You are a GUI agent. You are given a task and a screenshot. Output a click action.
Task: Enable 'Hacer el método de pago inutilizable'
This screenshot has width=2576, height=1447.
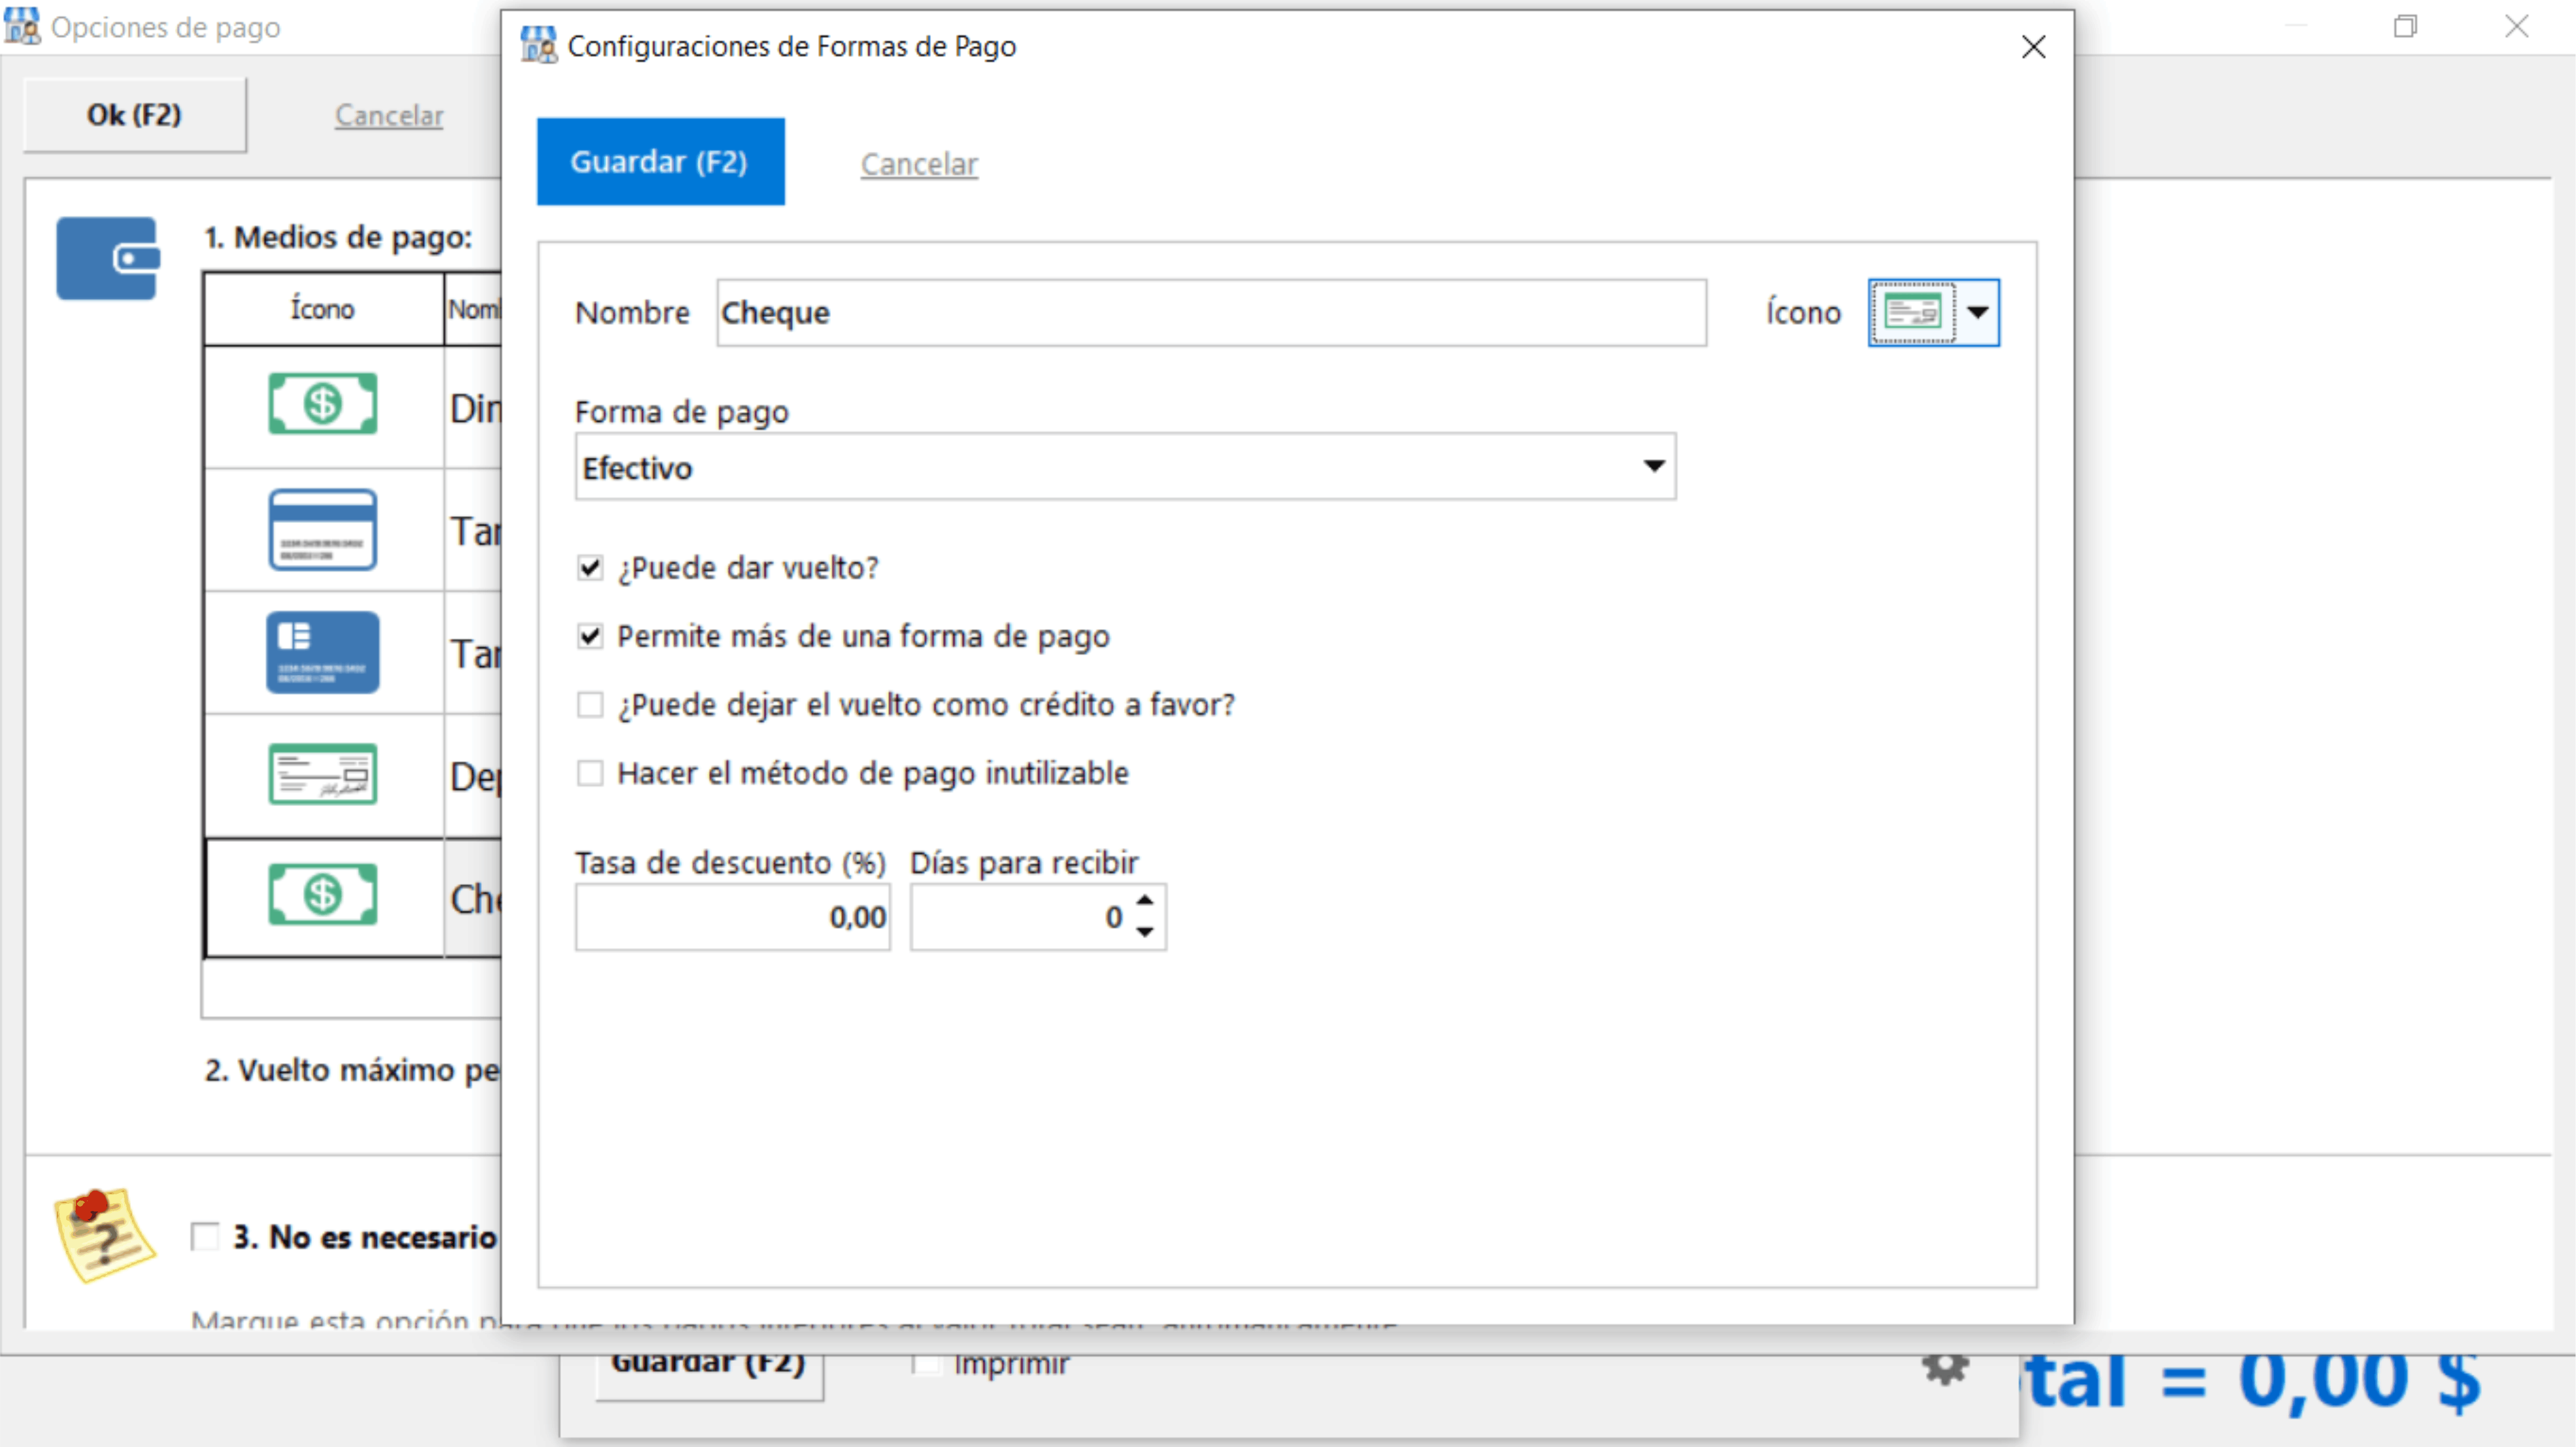pyautogui.click(x=590, y=773)
